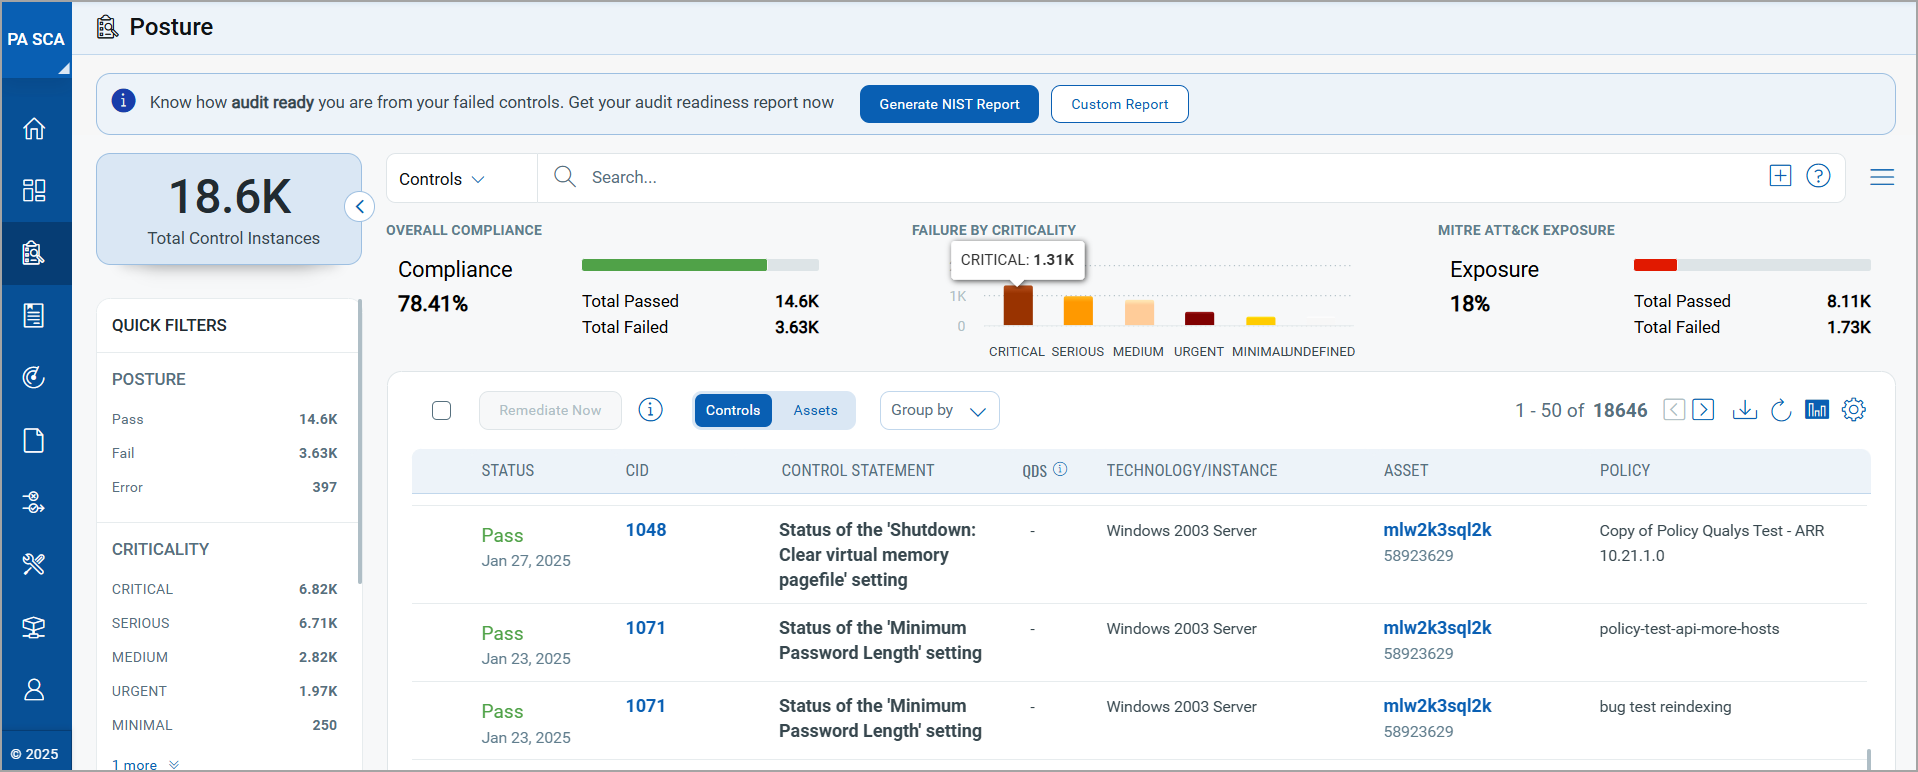Click the QDS info icon in header

click(1060, 469)
